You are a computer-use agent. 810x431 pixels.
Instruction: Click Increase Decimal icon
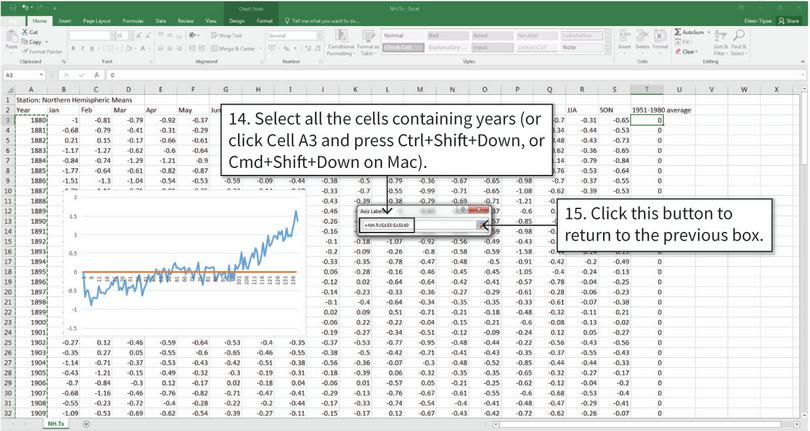click(307, 48)
